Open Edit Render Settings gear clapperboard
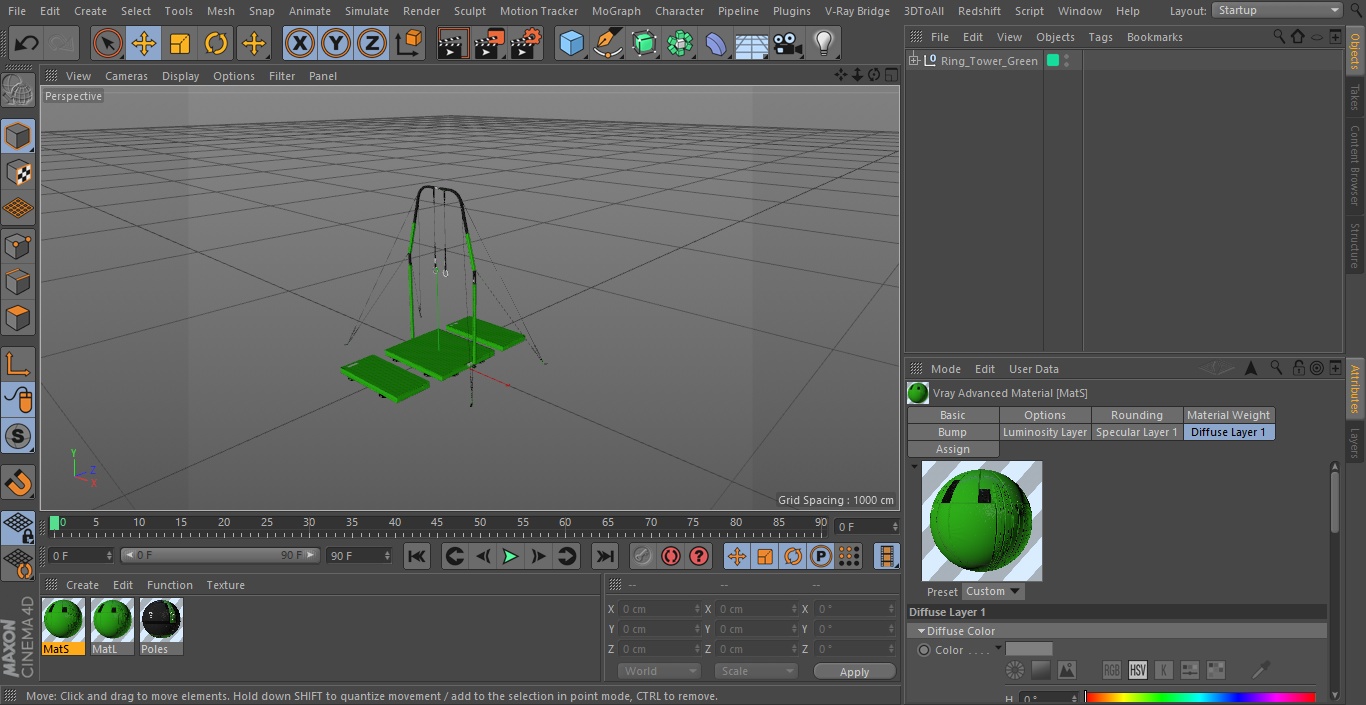The width and height of the screenshot is (1366, 705). 526,44
